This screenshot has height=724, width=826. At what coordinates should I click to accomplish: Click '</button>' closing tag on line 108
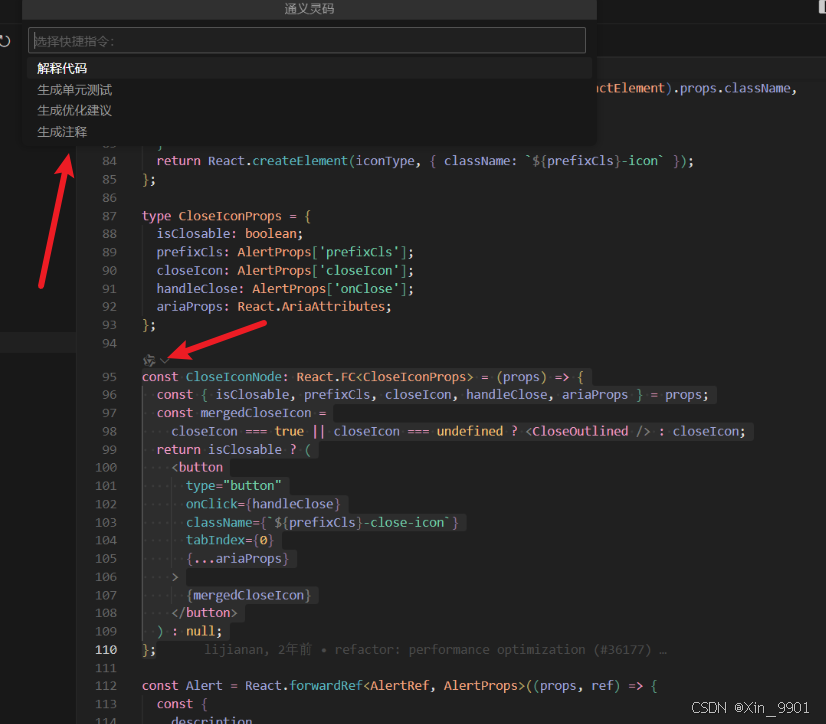(x=204, y=613)
